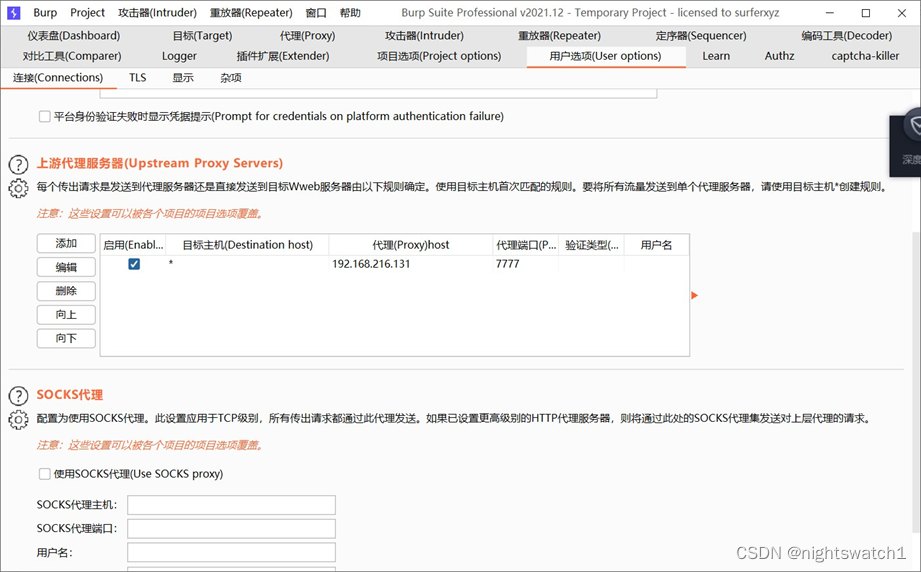The width and height of the screenshot is (921, 572).
Task: Enable Use SOCKS proxy checkbox
Action: pos(45,473)
